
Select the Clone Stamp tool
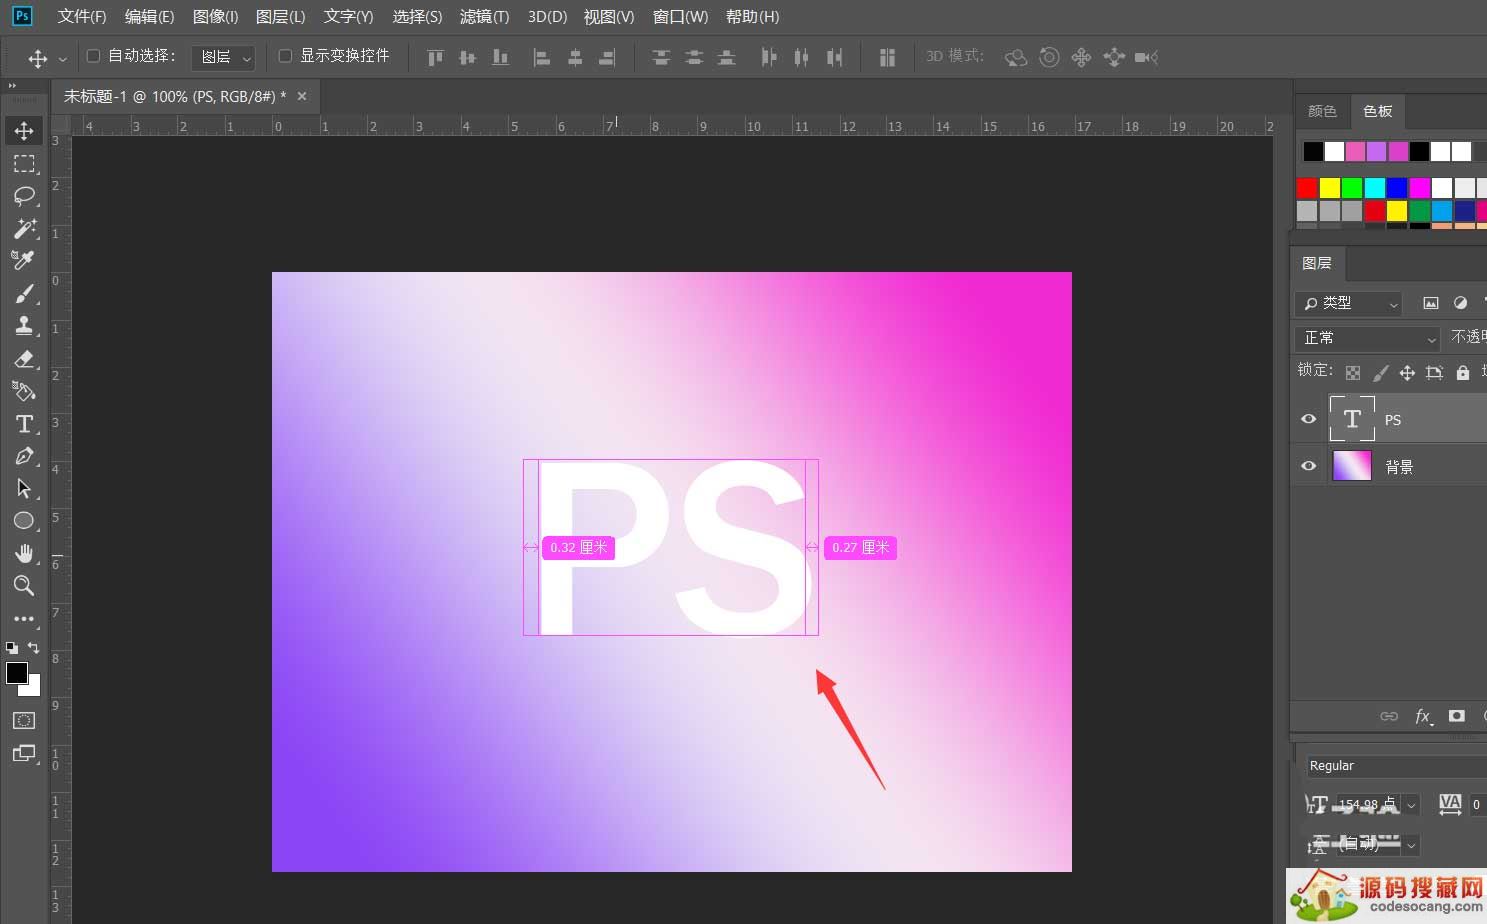[24, 326]
